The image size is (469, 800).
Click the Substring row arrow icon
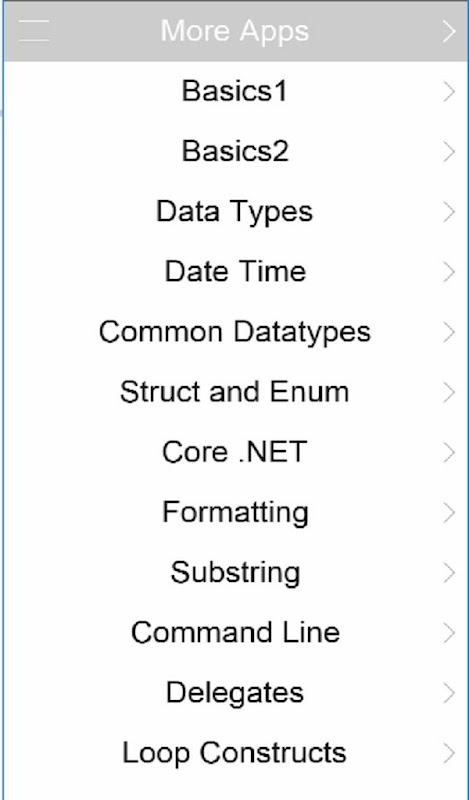pyautogui.click(x=449, y=573)
